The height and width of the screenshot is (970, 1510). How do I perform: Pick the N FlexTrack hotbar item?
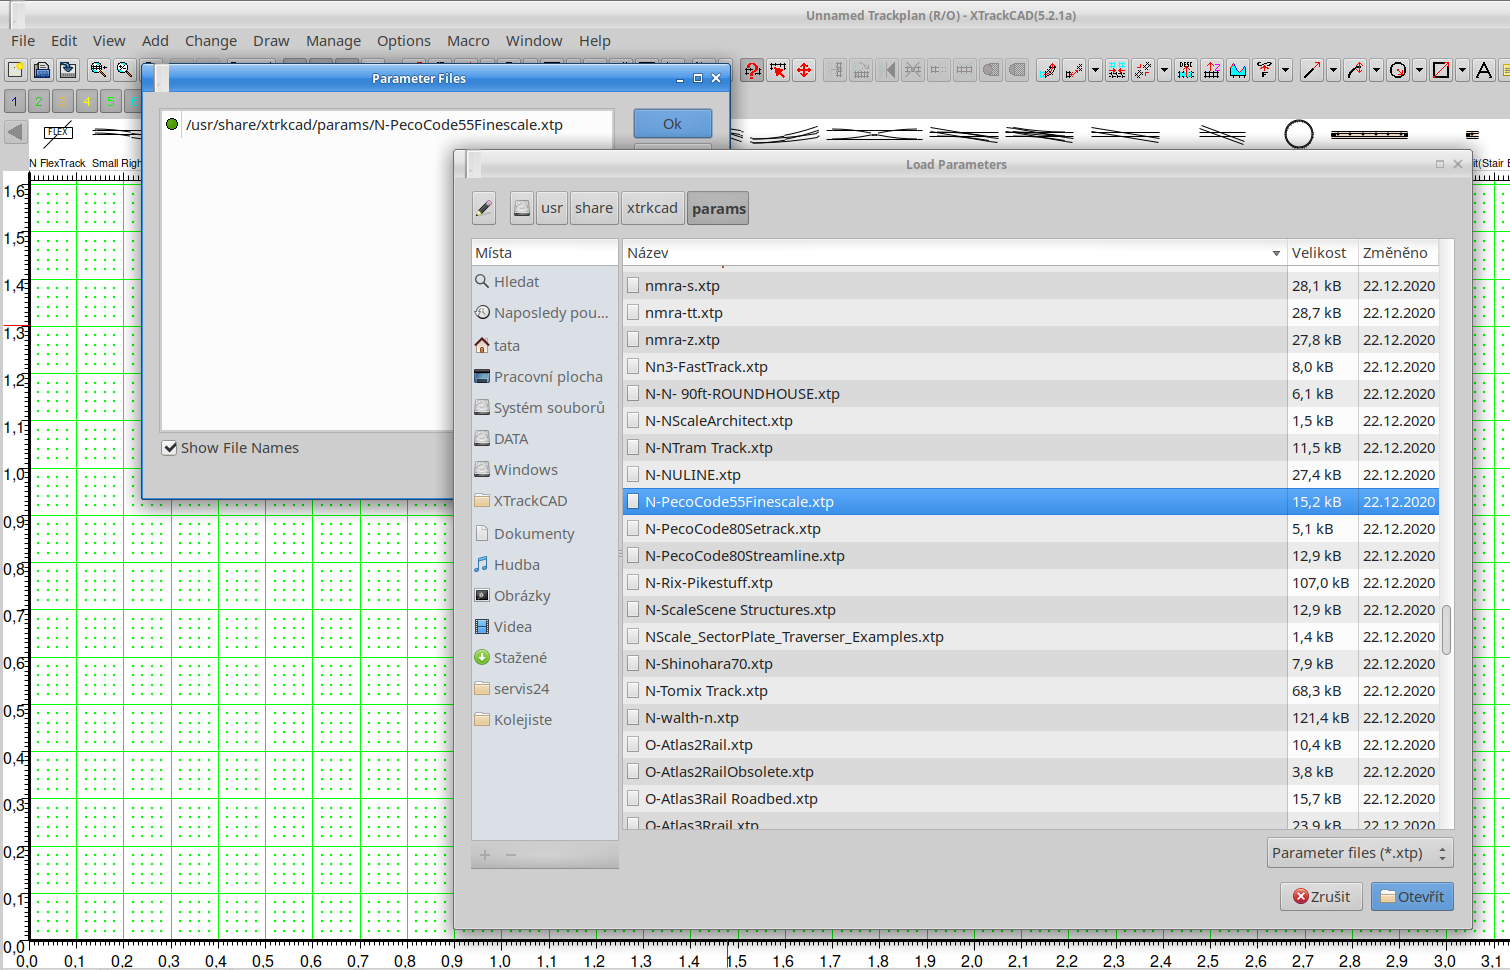click(58, 135)
